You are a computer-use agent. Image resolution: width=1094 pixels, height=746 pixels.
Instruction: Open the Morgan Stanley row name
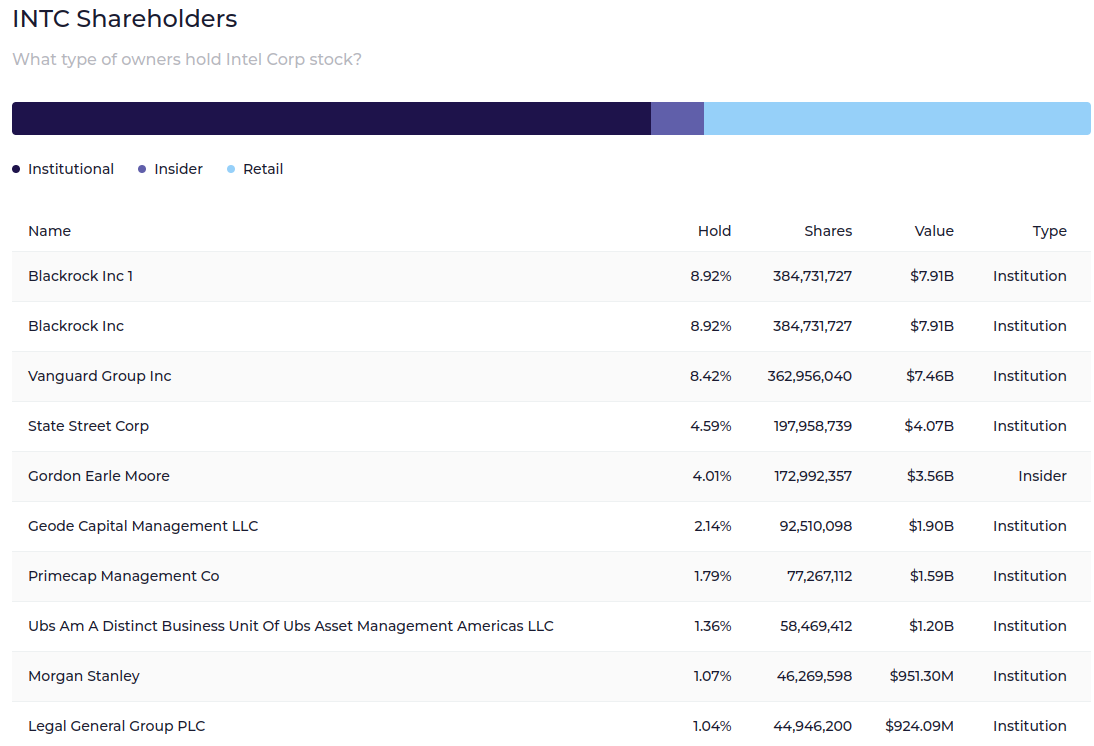(84, 676)
